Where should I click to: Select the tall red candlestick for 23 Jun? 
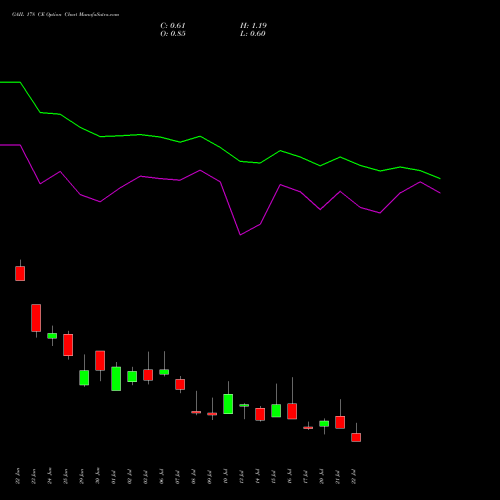click(x=36, y=318)
